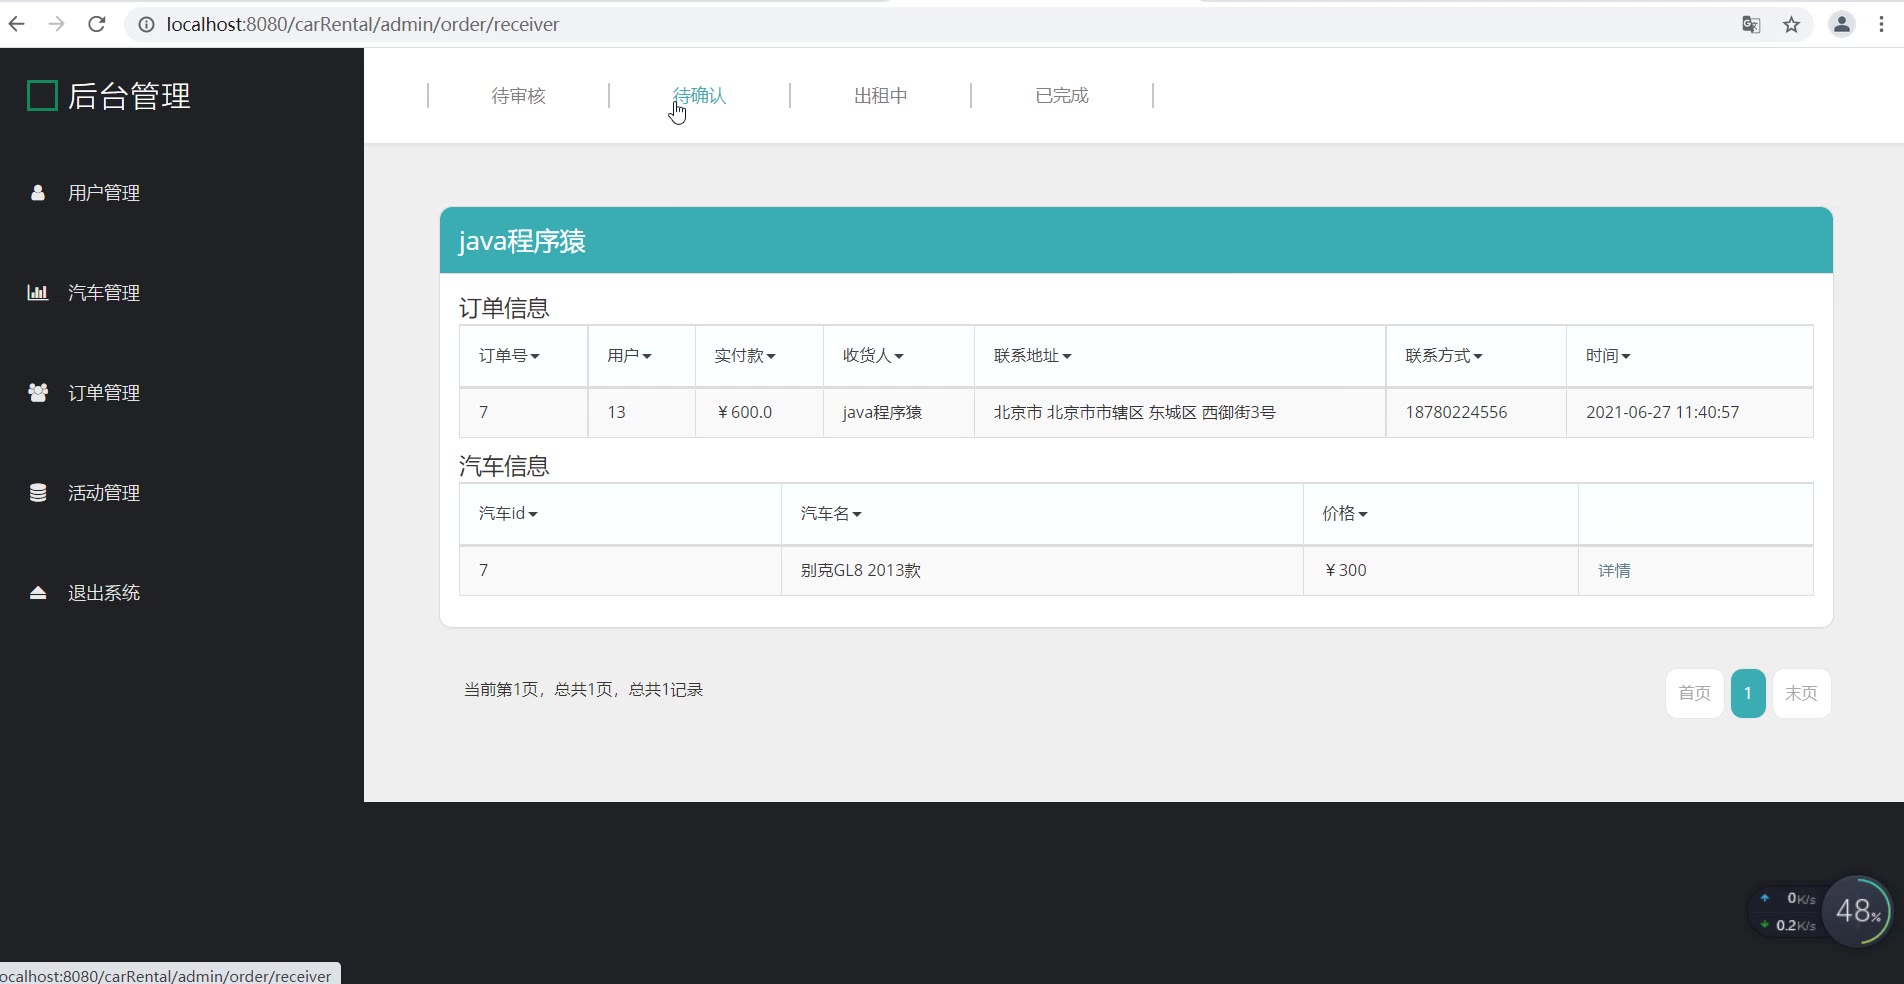Open the 已完成 orders tab
The image size is (1904, 984).
[x=1061, y=96]
